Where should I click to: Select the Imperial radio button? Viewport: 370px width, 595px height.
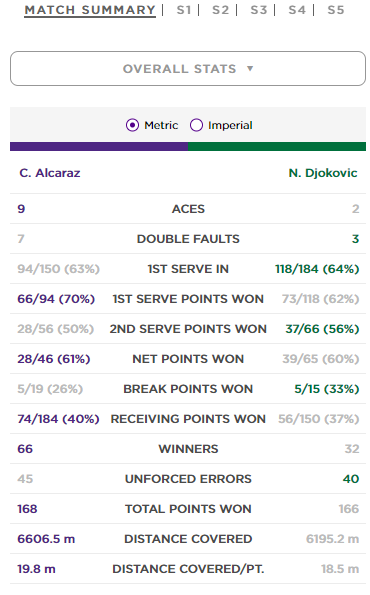pyautogui.click(x=196, y=125)
